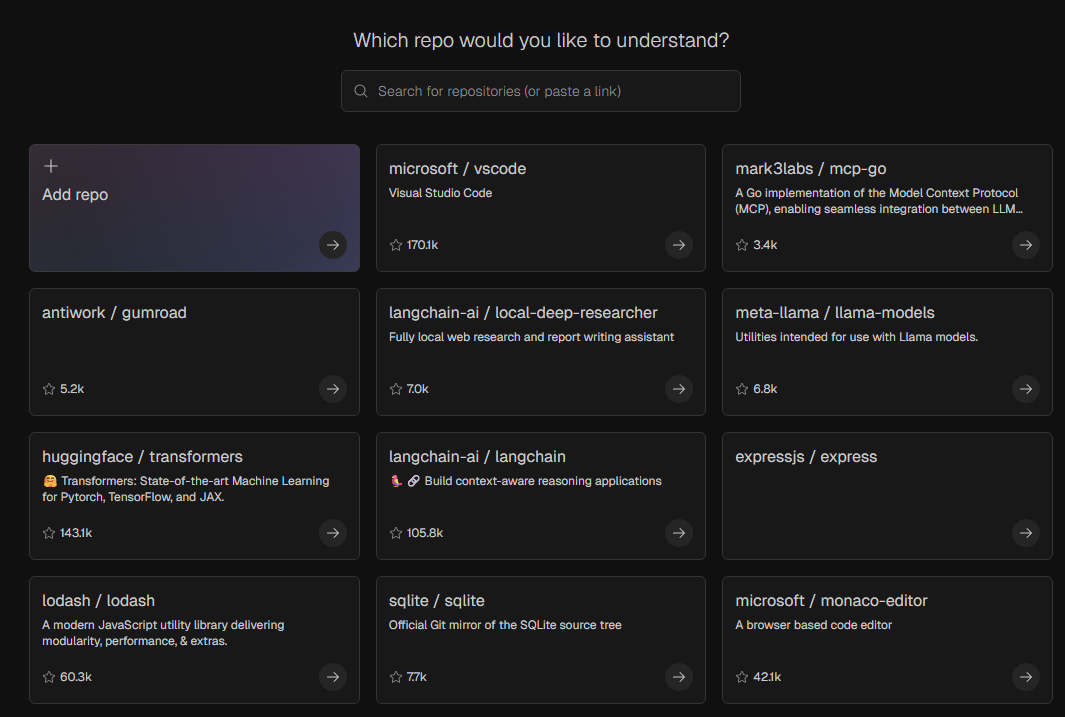The width and height of the screenshot is (1065, 717).
Task: Open the sqlite / sqlite title
Action: click(x=436, y=600)
